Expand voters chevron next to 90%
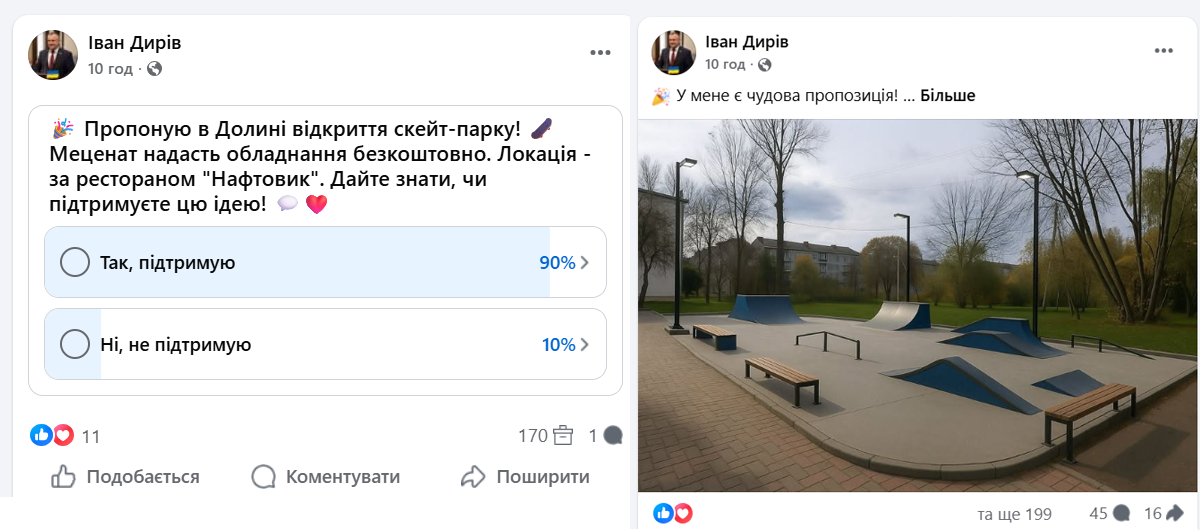The width and height of the screenshot is (1200, 530). (586, 263)
